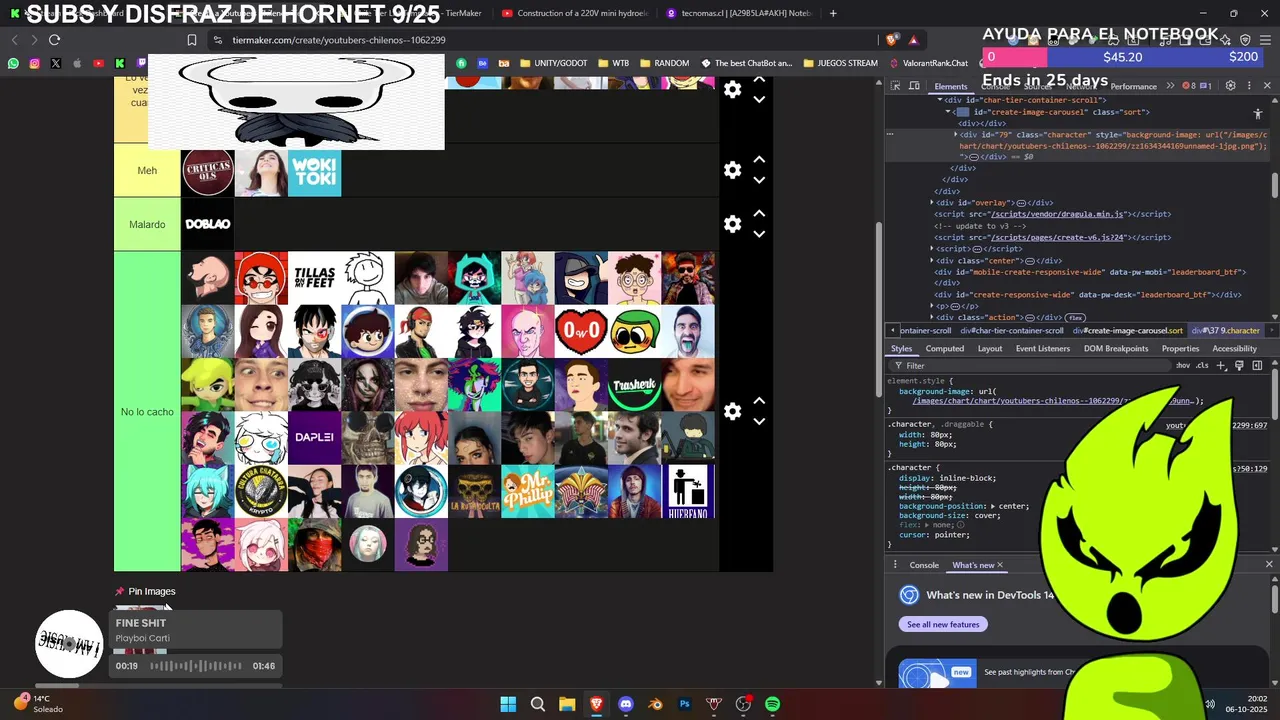
Task: Open settings gear for the Malardo tier
Action: tap(732, 224)
